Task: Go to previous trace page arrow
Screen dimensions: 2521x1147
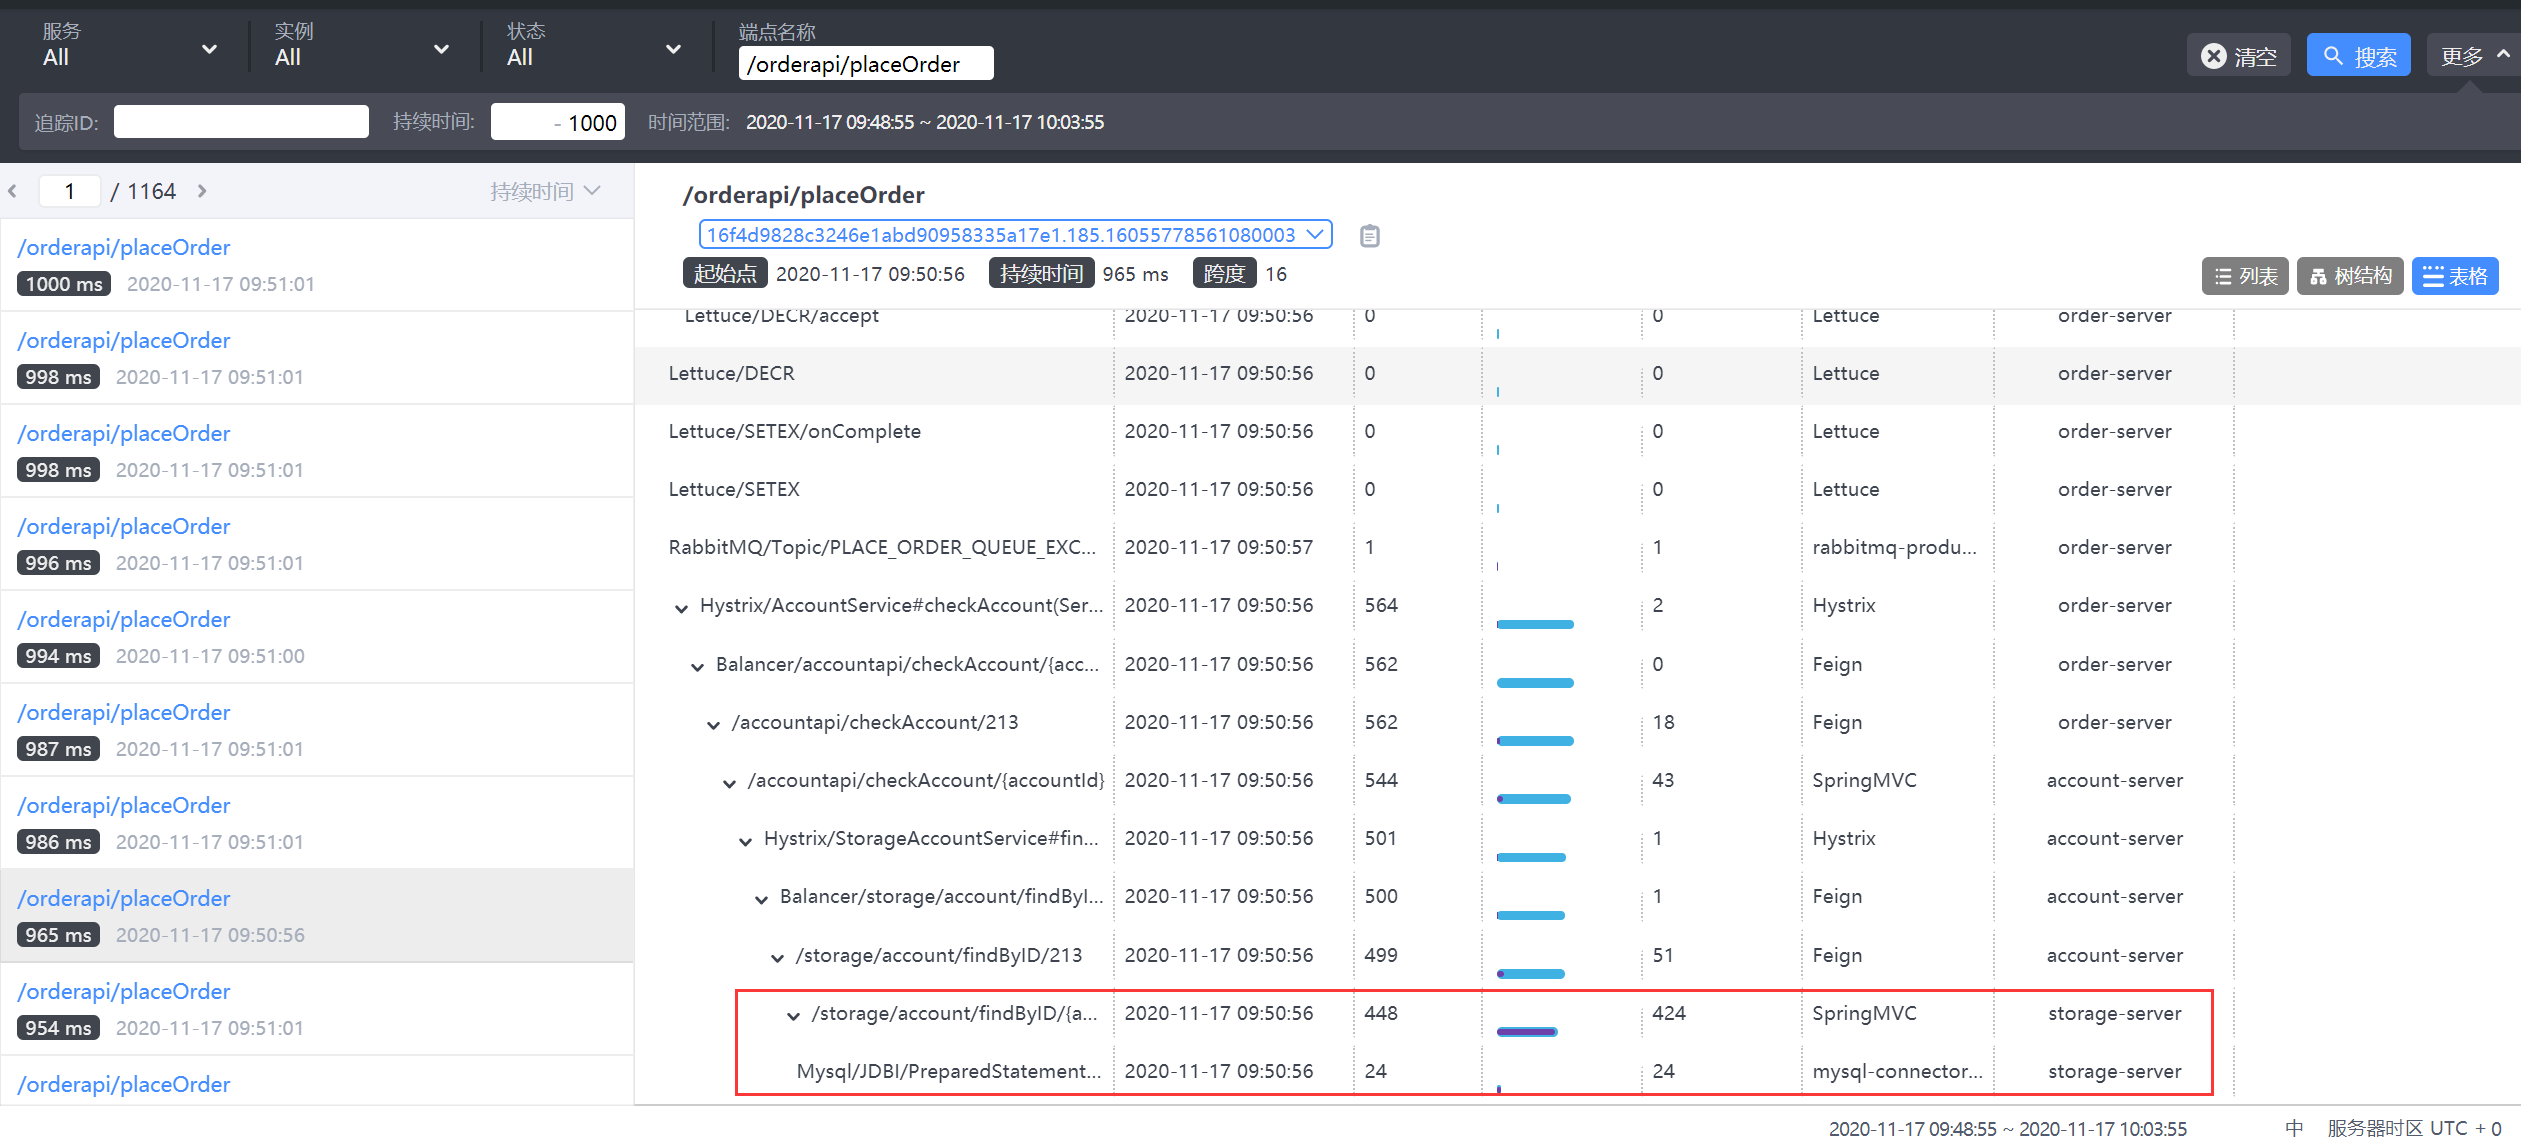Action: point(13,191)
